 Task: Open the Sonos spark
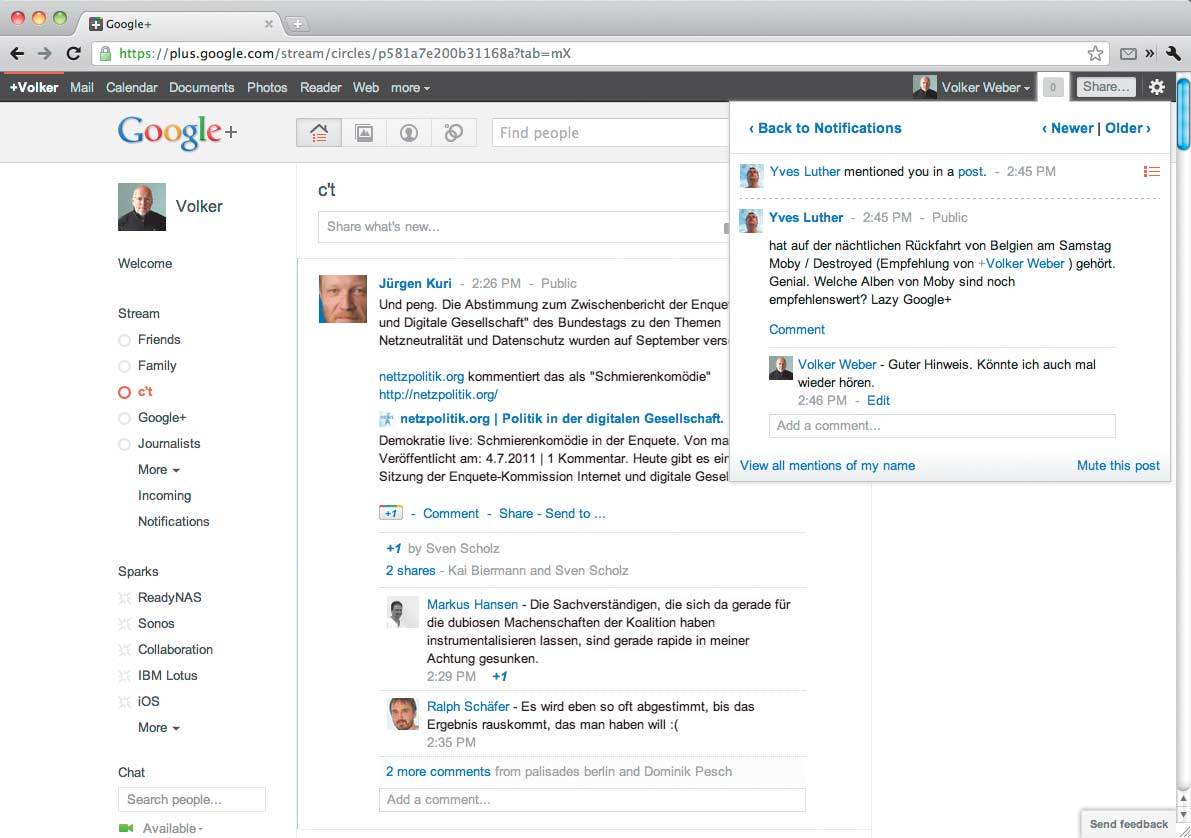pyautogui.click(x=156, y=624)
